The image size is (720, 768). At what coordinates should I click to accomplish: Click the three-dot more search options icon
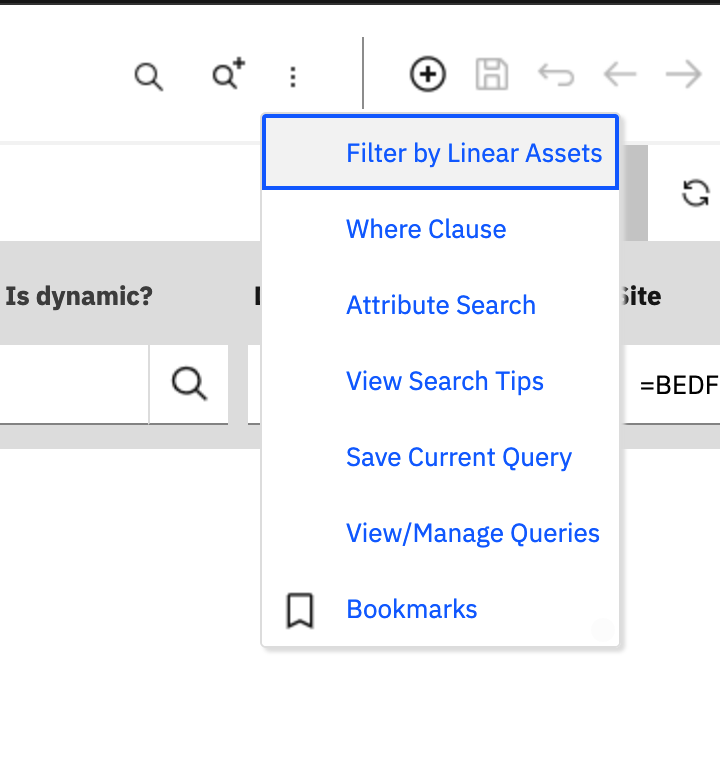292,76
